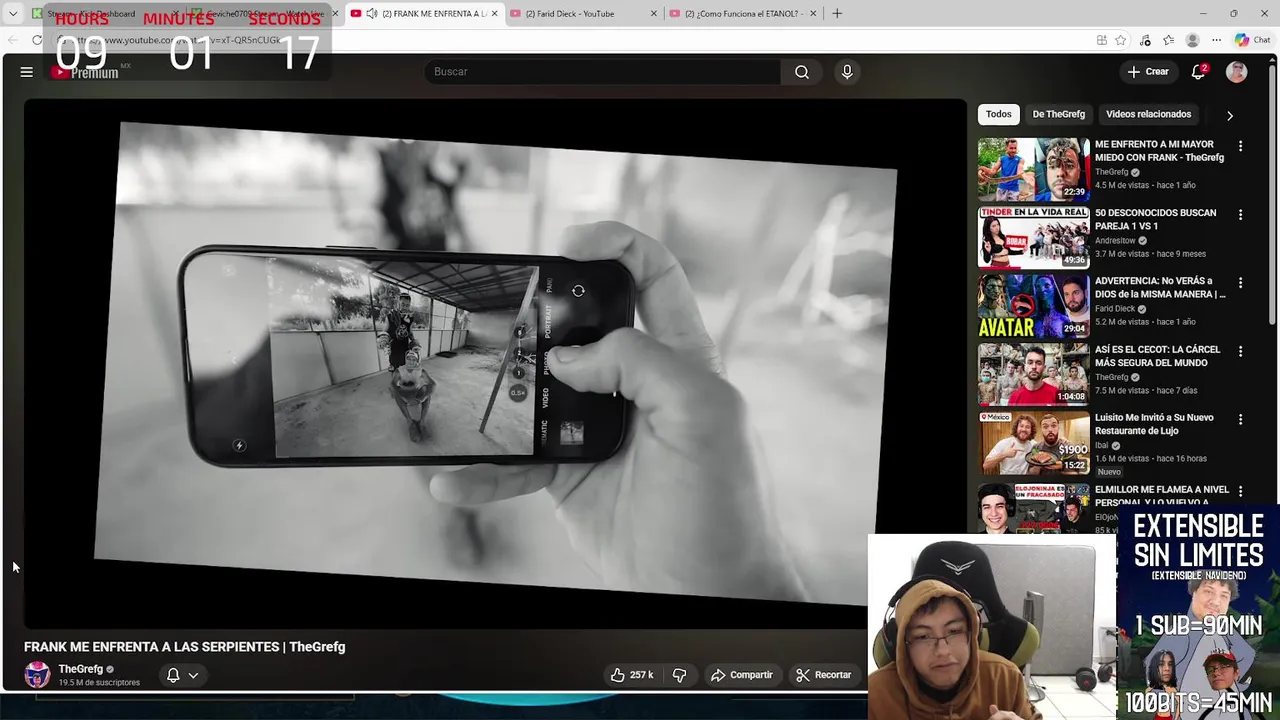Close the ¿Como Funciona el ETANOL? tab

[813, 14]
